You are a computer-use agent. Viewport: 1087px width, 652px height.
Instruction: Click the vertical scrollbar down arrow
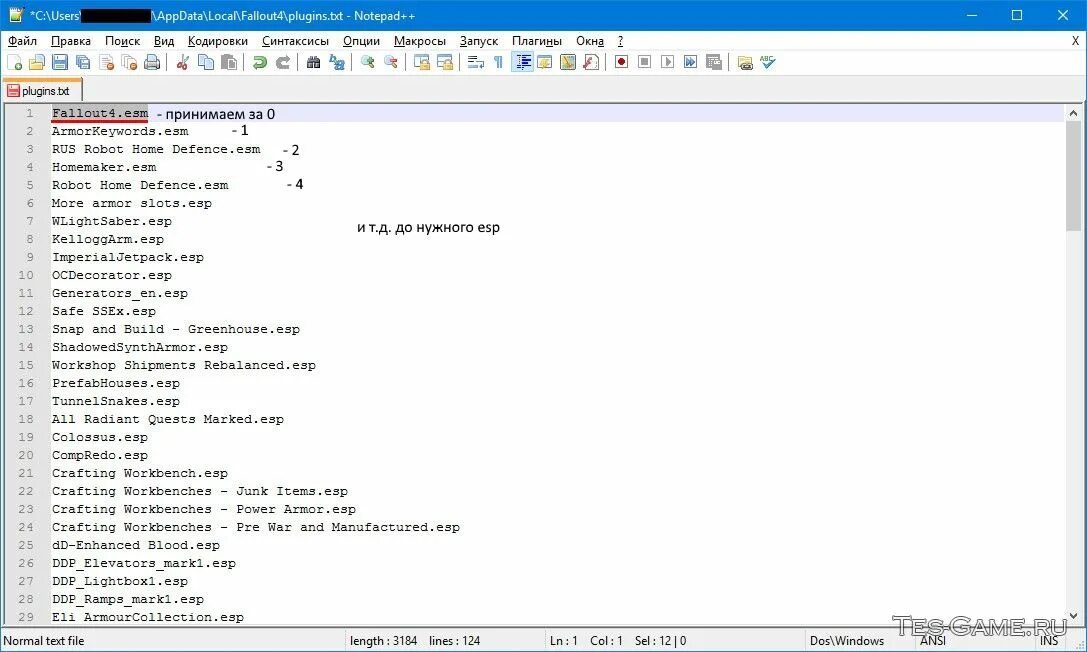point(1073,615)
